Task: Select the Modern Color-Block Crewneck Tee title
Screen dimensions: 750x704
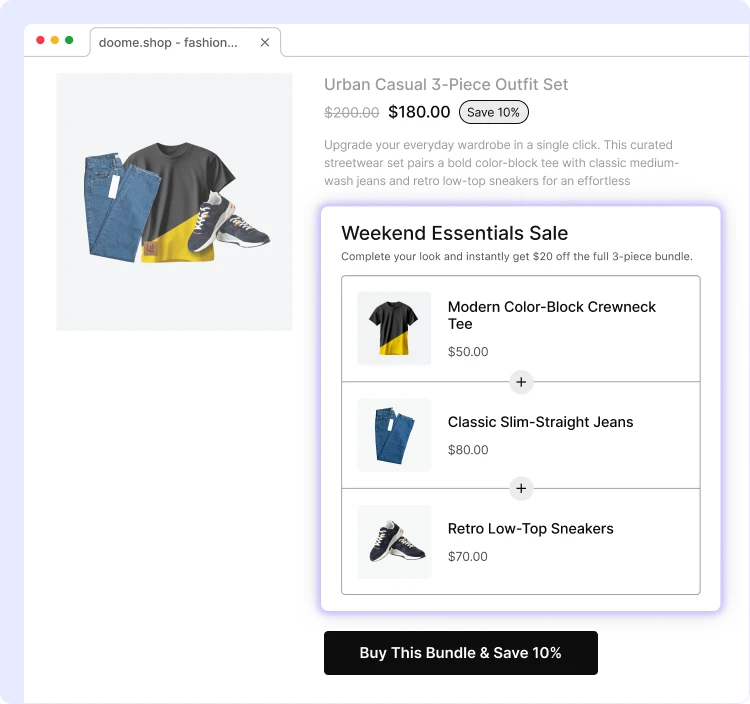Action: pyautogui.click(x=551, y=315)
